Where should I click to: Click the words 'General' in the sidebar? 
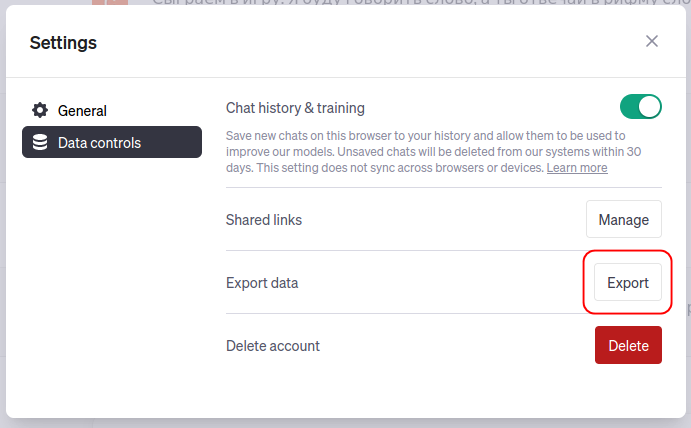(x=82, y=111)
